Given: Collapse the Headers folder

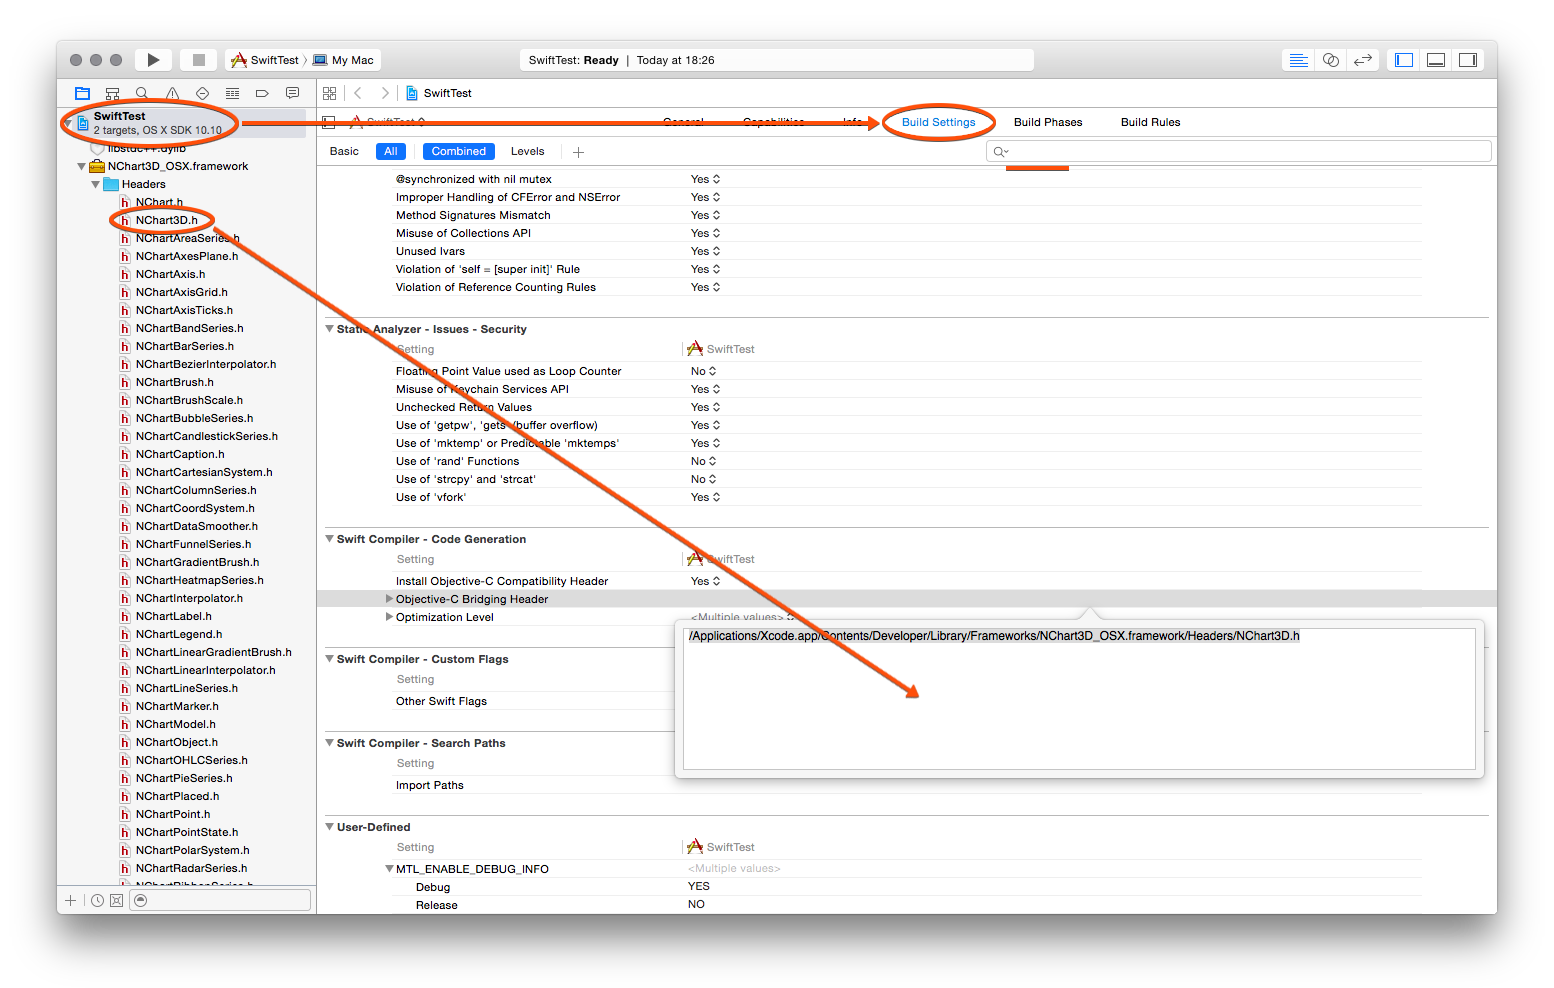Looking at the screenshot, I should tap(96, 185).
